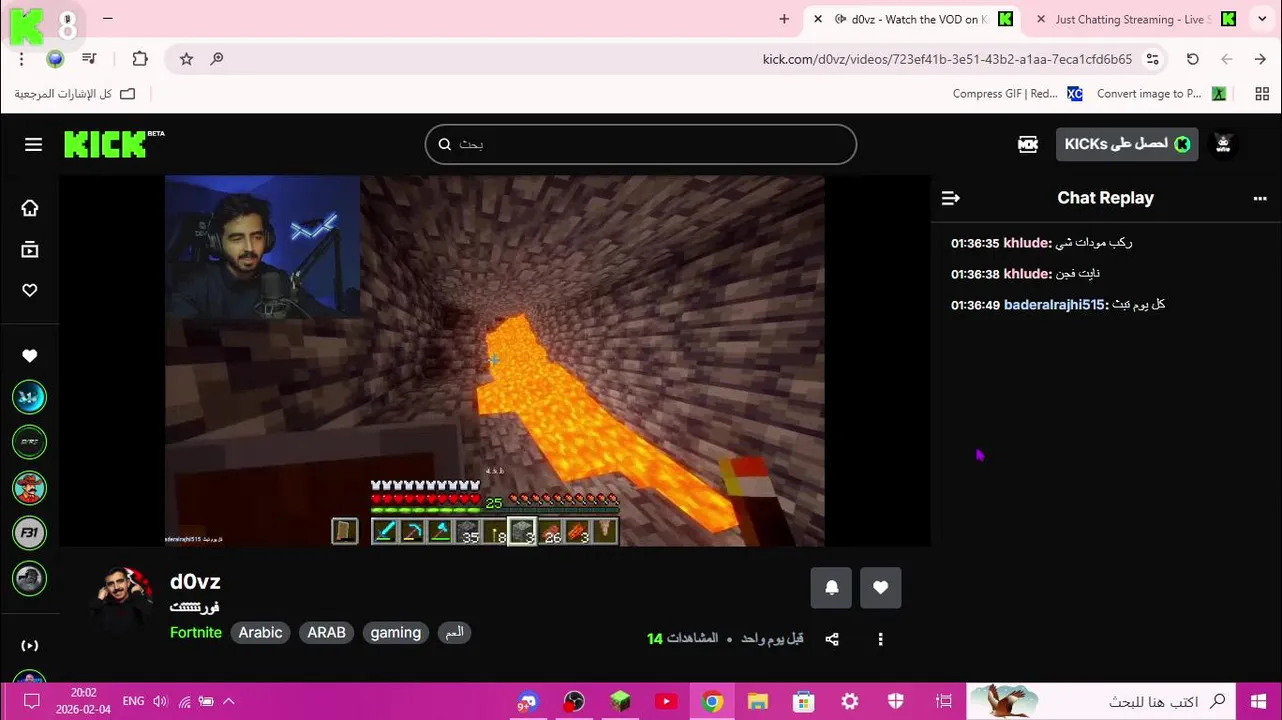Bookmark this page with star icon
The width and height of the screenshot is (1282, 720).
click(x=186, y=59)
